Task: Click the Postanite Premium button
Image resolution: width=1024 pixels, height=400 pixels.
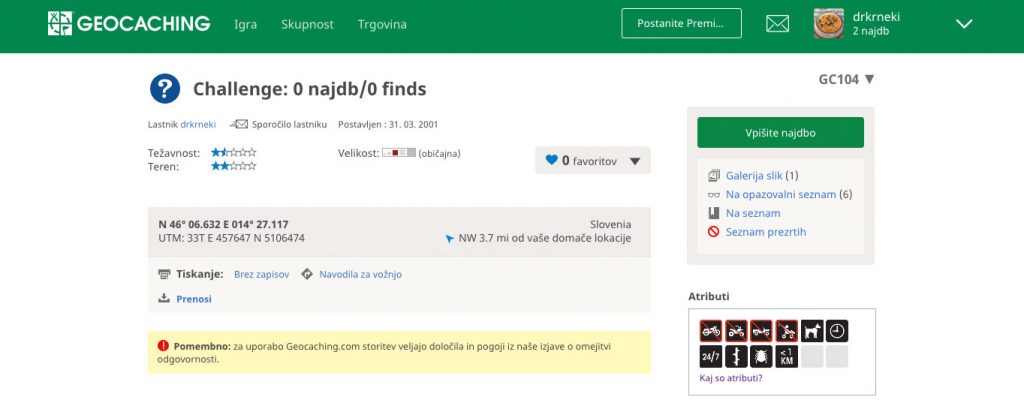Action: 681,23
